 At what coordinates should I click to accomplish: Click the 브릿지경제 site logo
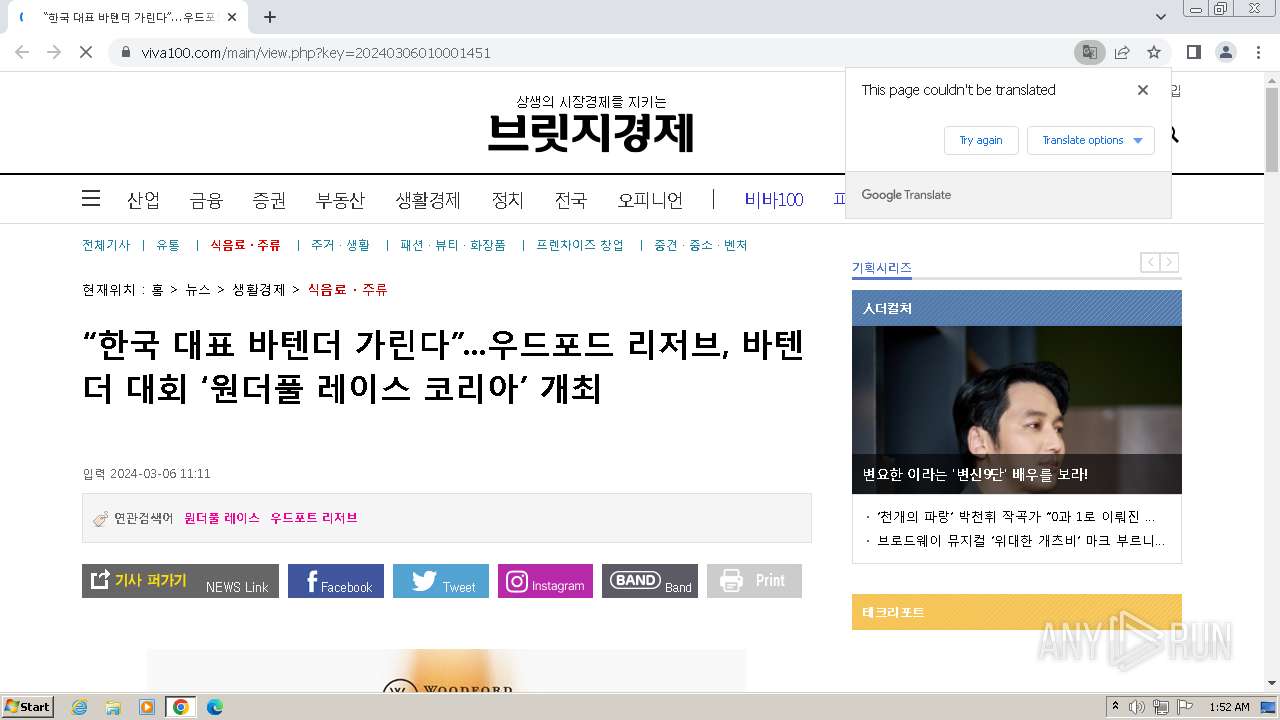click(591, 132)
